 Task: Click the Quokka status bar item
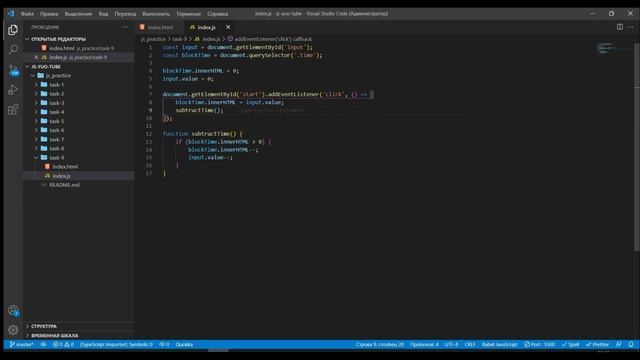coord(184,344)
